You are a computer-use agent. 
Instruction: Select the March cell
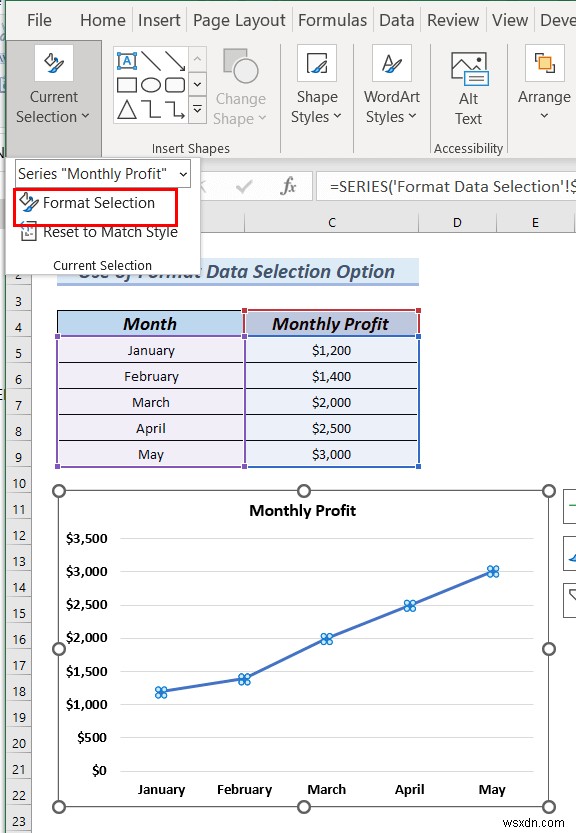[150, 402]
